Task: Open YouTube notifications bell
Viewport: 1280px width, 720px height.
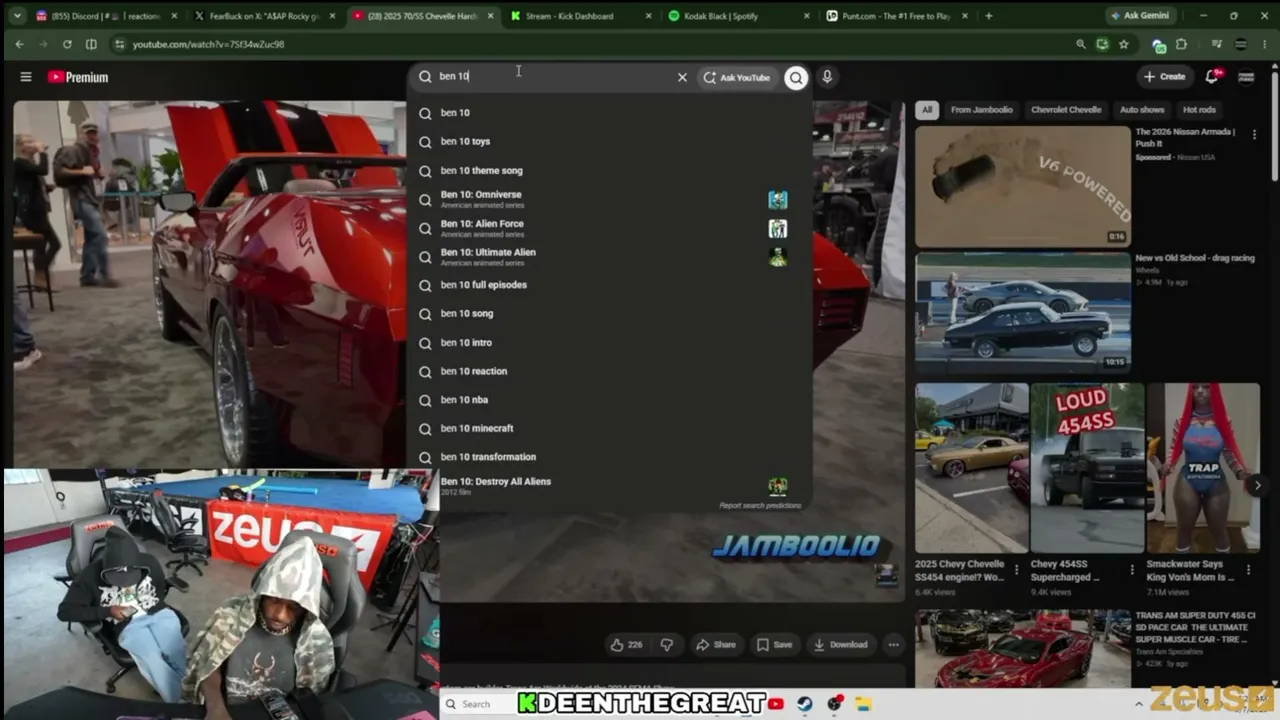Action: click(x=1212, y=77)
